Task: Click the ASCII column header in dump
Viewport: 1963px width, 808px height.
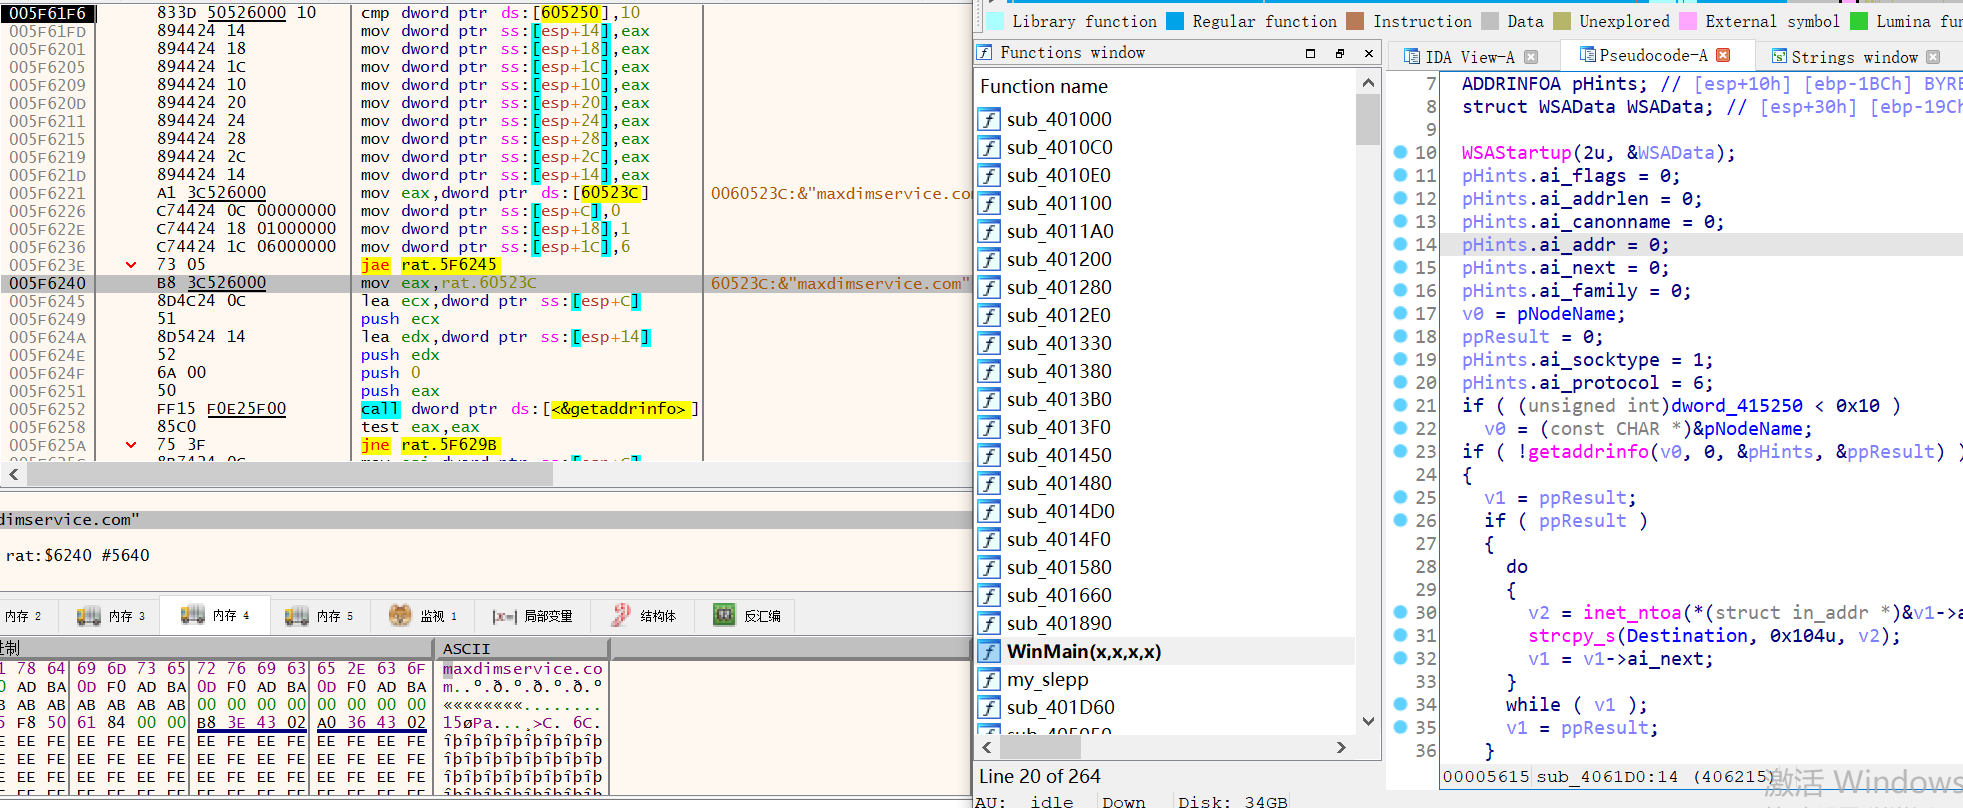Action: tap(523, 648)
